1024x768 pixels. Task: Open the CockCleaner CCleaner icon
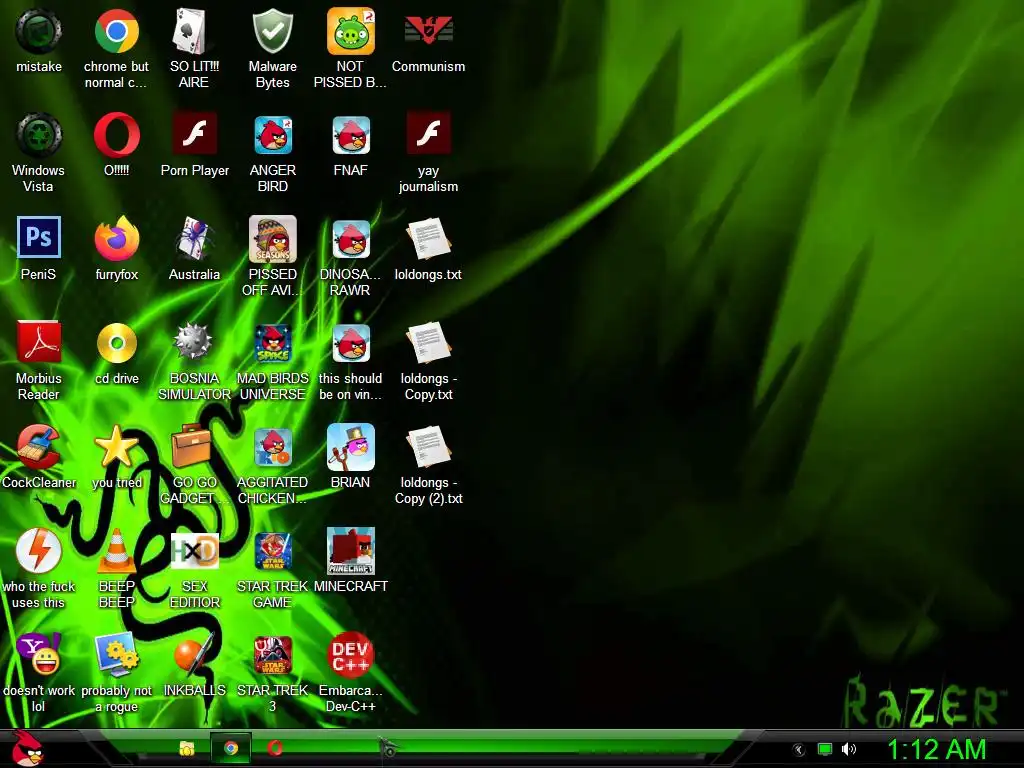point(39,447)
